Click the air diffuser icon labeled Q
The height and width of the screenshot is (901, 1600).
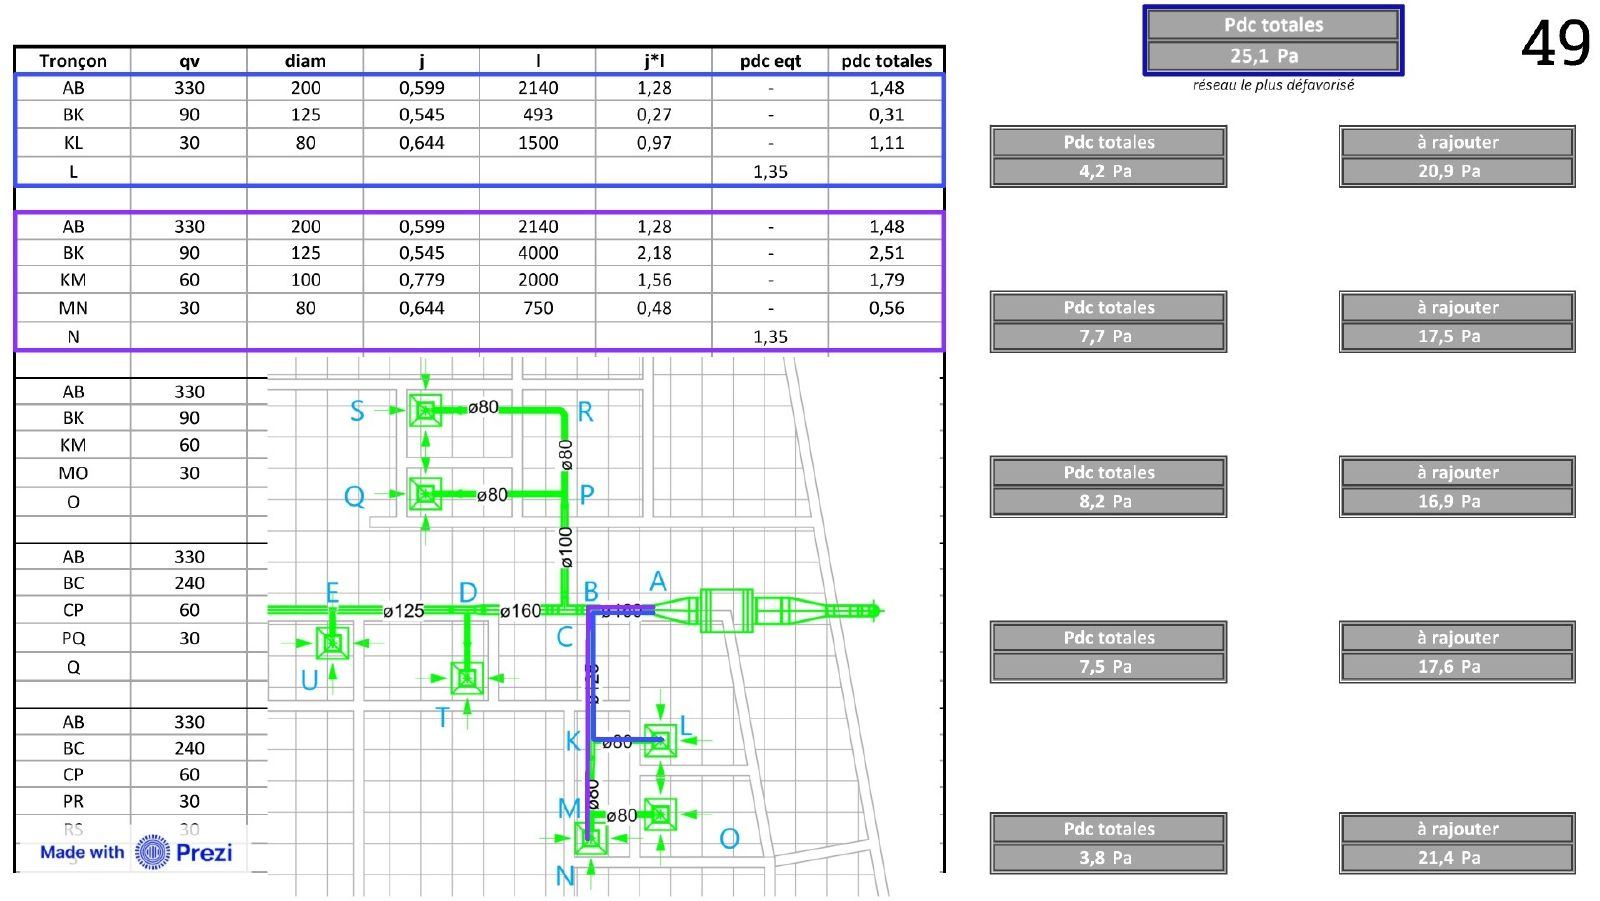[426, 494]
